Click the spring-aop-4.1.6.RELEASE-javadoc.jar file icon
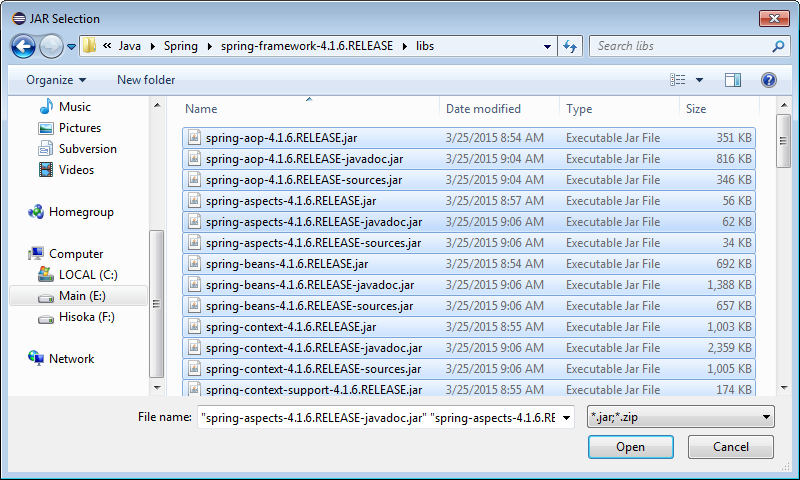This screenshot has width=800, height=480. click(x=194, y=158)
